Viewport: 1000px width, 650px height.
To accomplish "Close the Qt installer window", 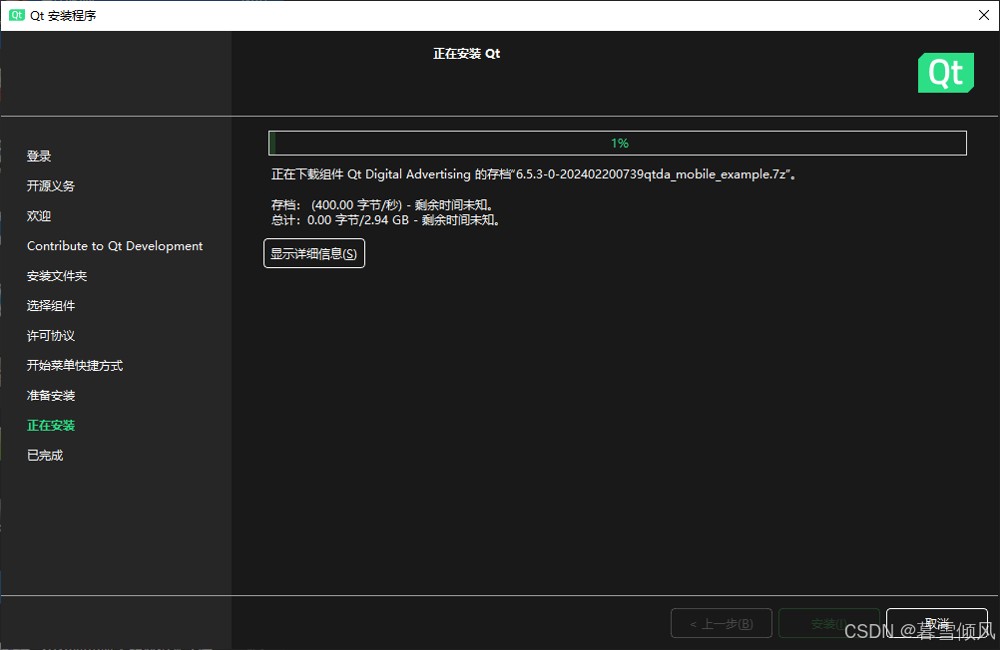I will pos(983,15).
